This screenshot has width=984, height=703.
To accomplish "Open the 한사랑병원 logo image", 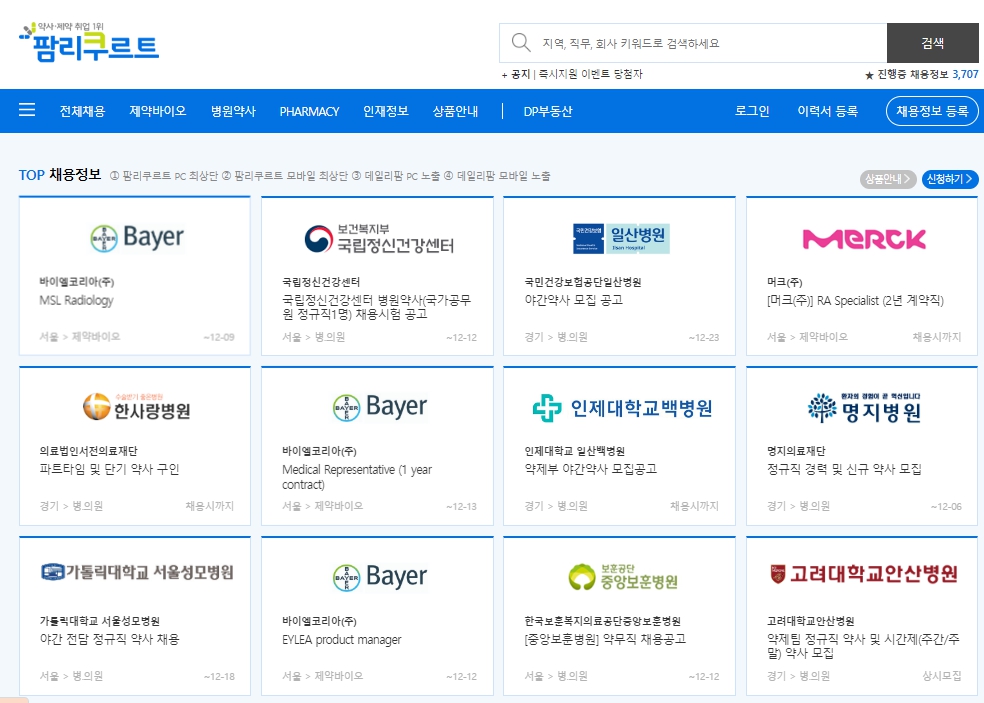I will point(137,407).
